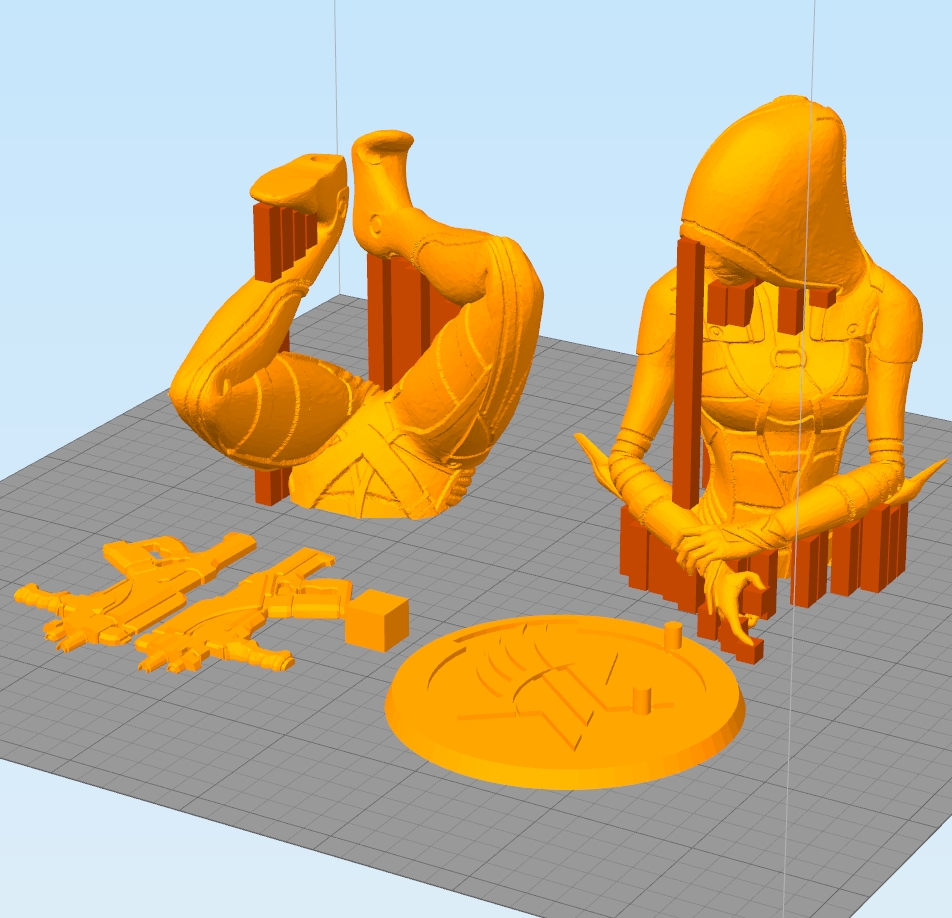Select the round emblem base disc
The image size is (952, 918).
[565, 704]
